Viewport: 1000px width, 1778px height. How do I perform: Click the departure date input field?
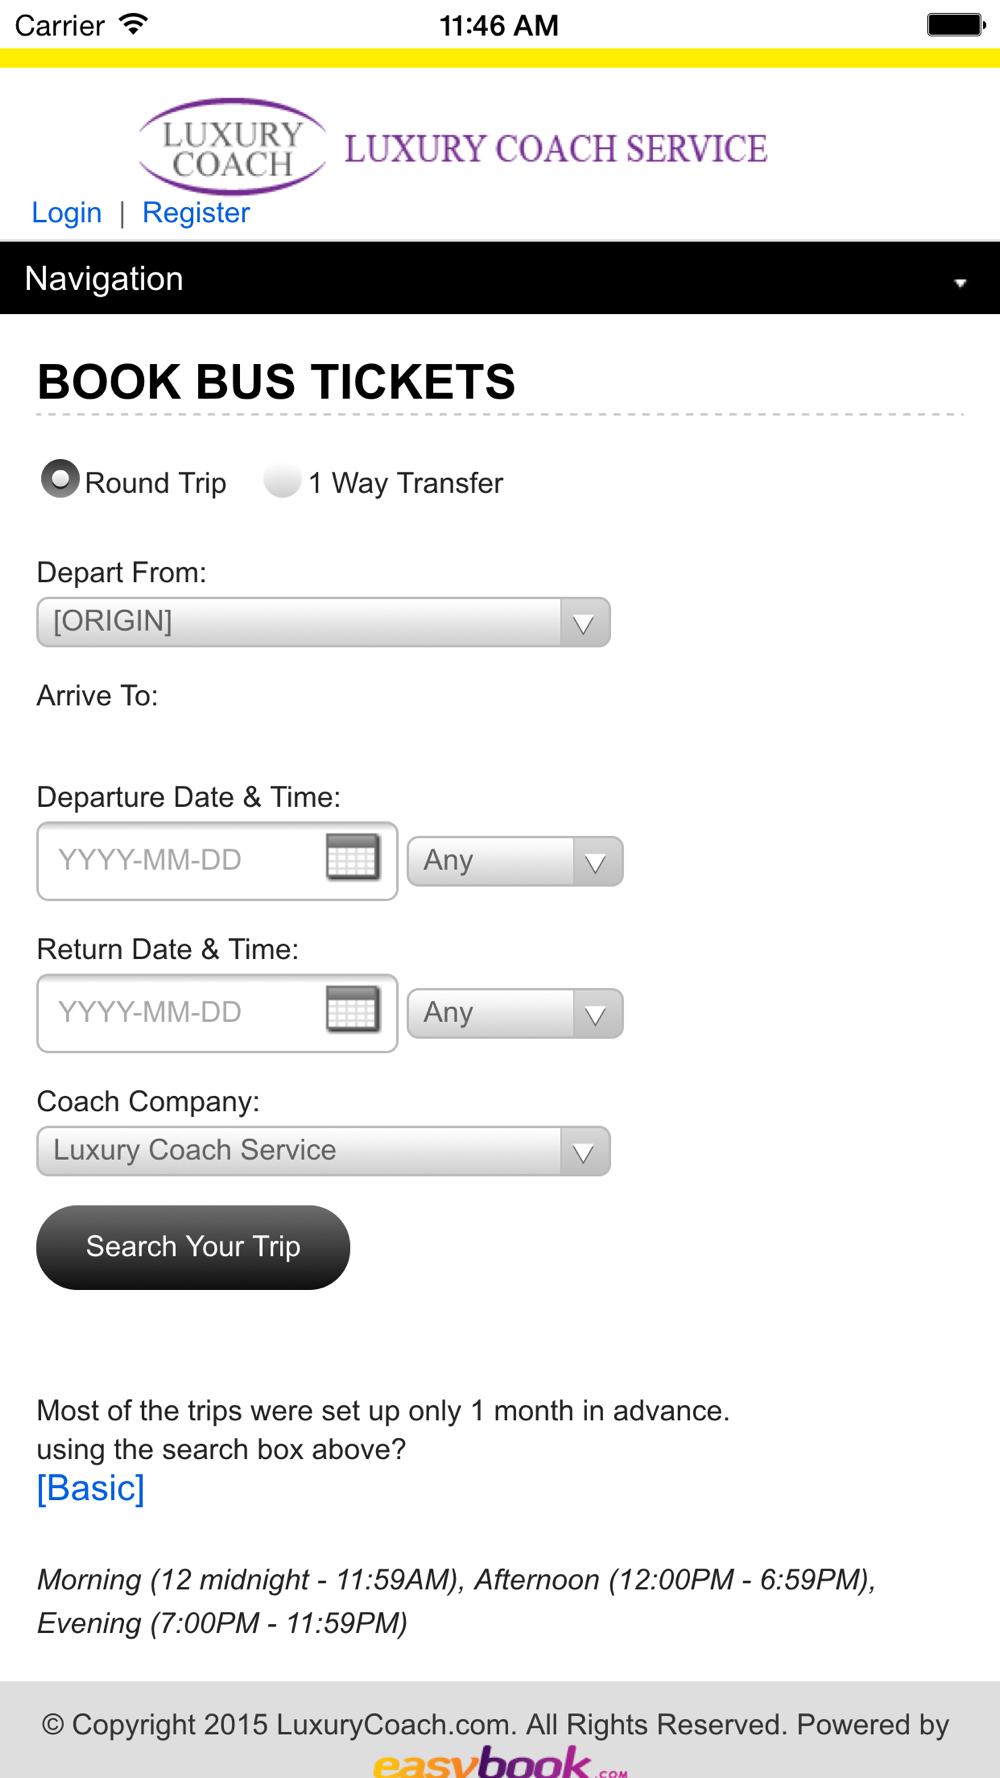click(217, 861)
